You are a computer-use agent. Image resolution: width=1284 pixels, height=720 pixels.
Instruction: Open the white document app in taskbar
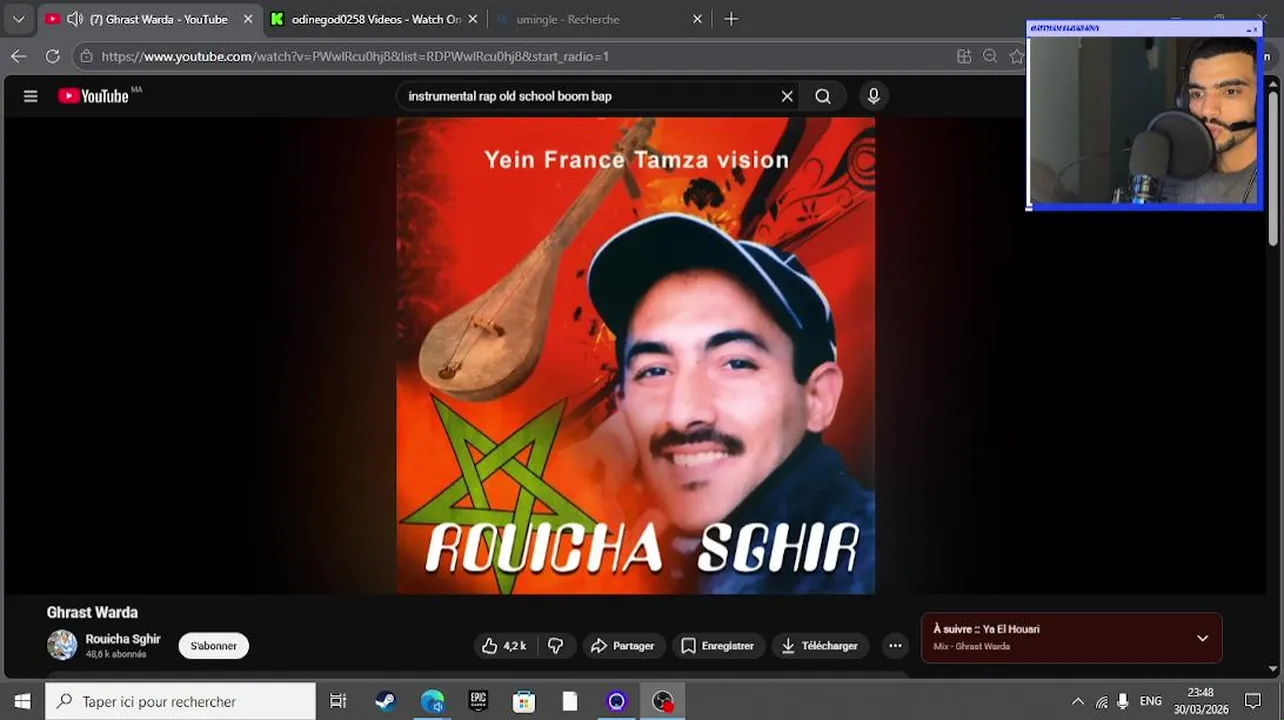point(570,701)
